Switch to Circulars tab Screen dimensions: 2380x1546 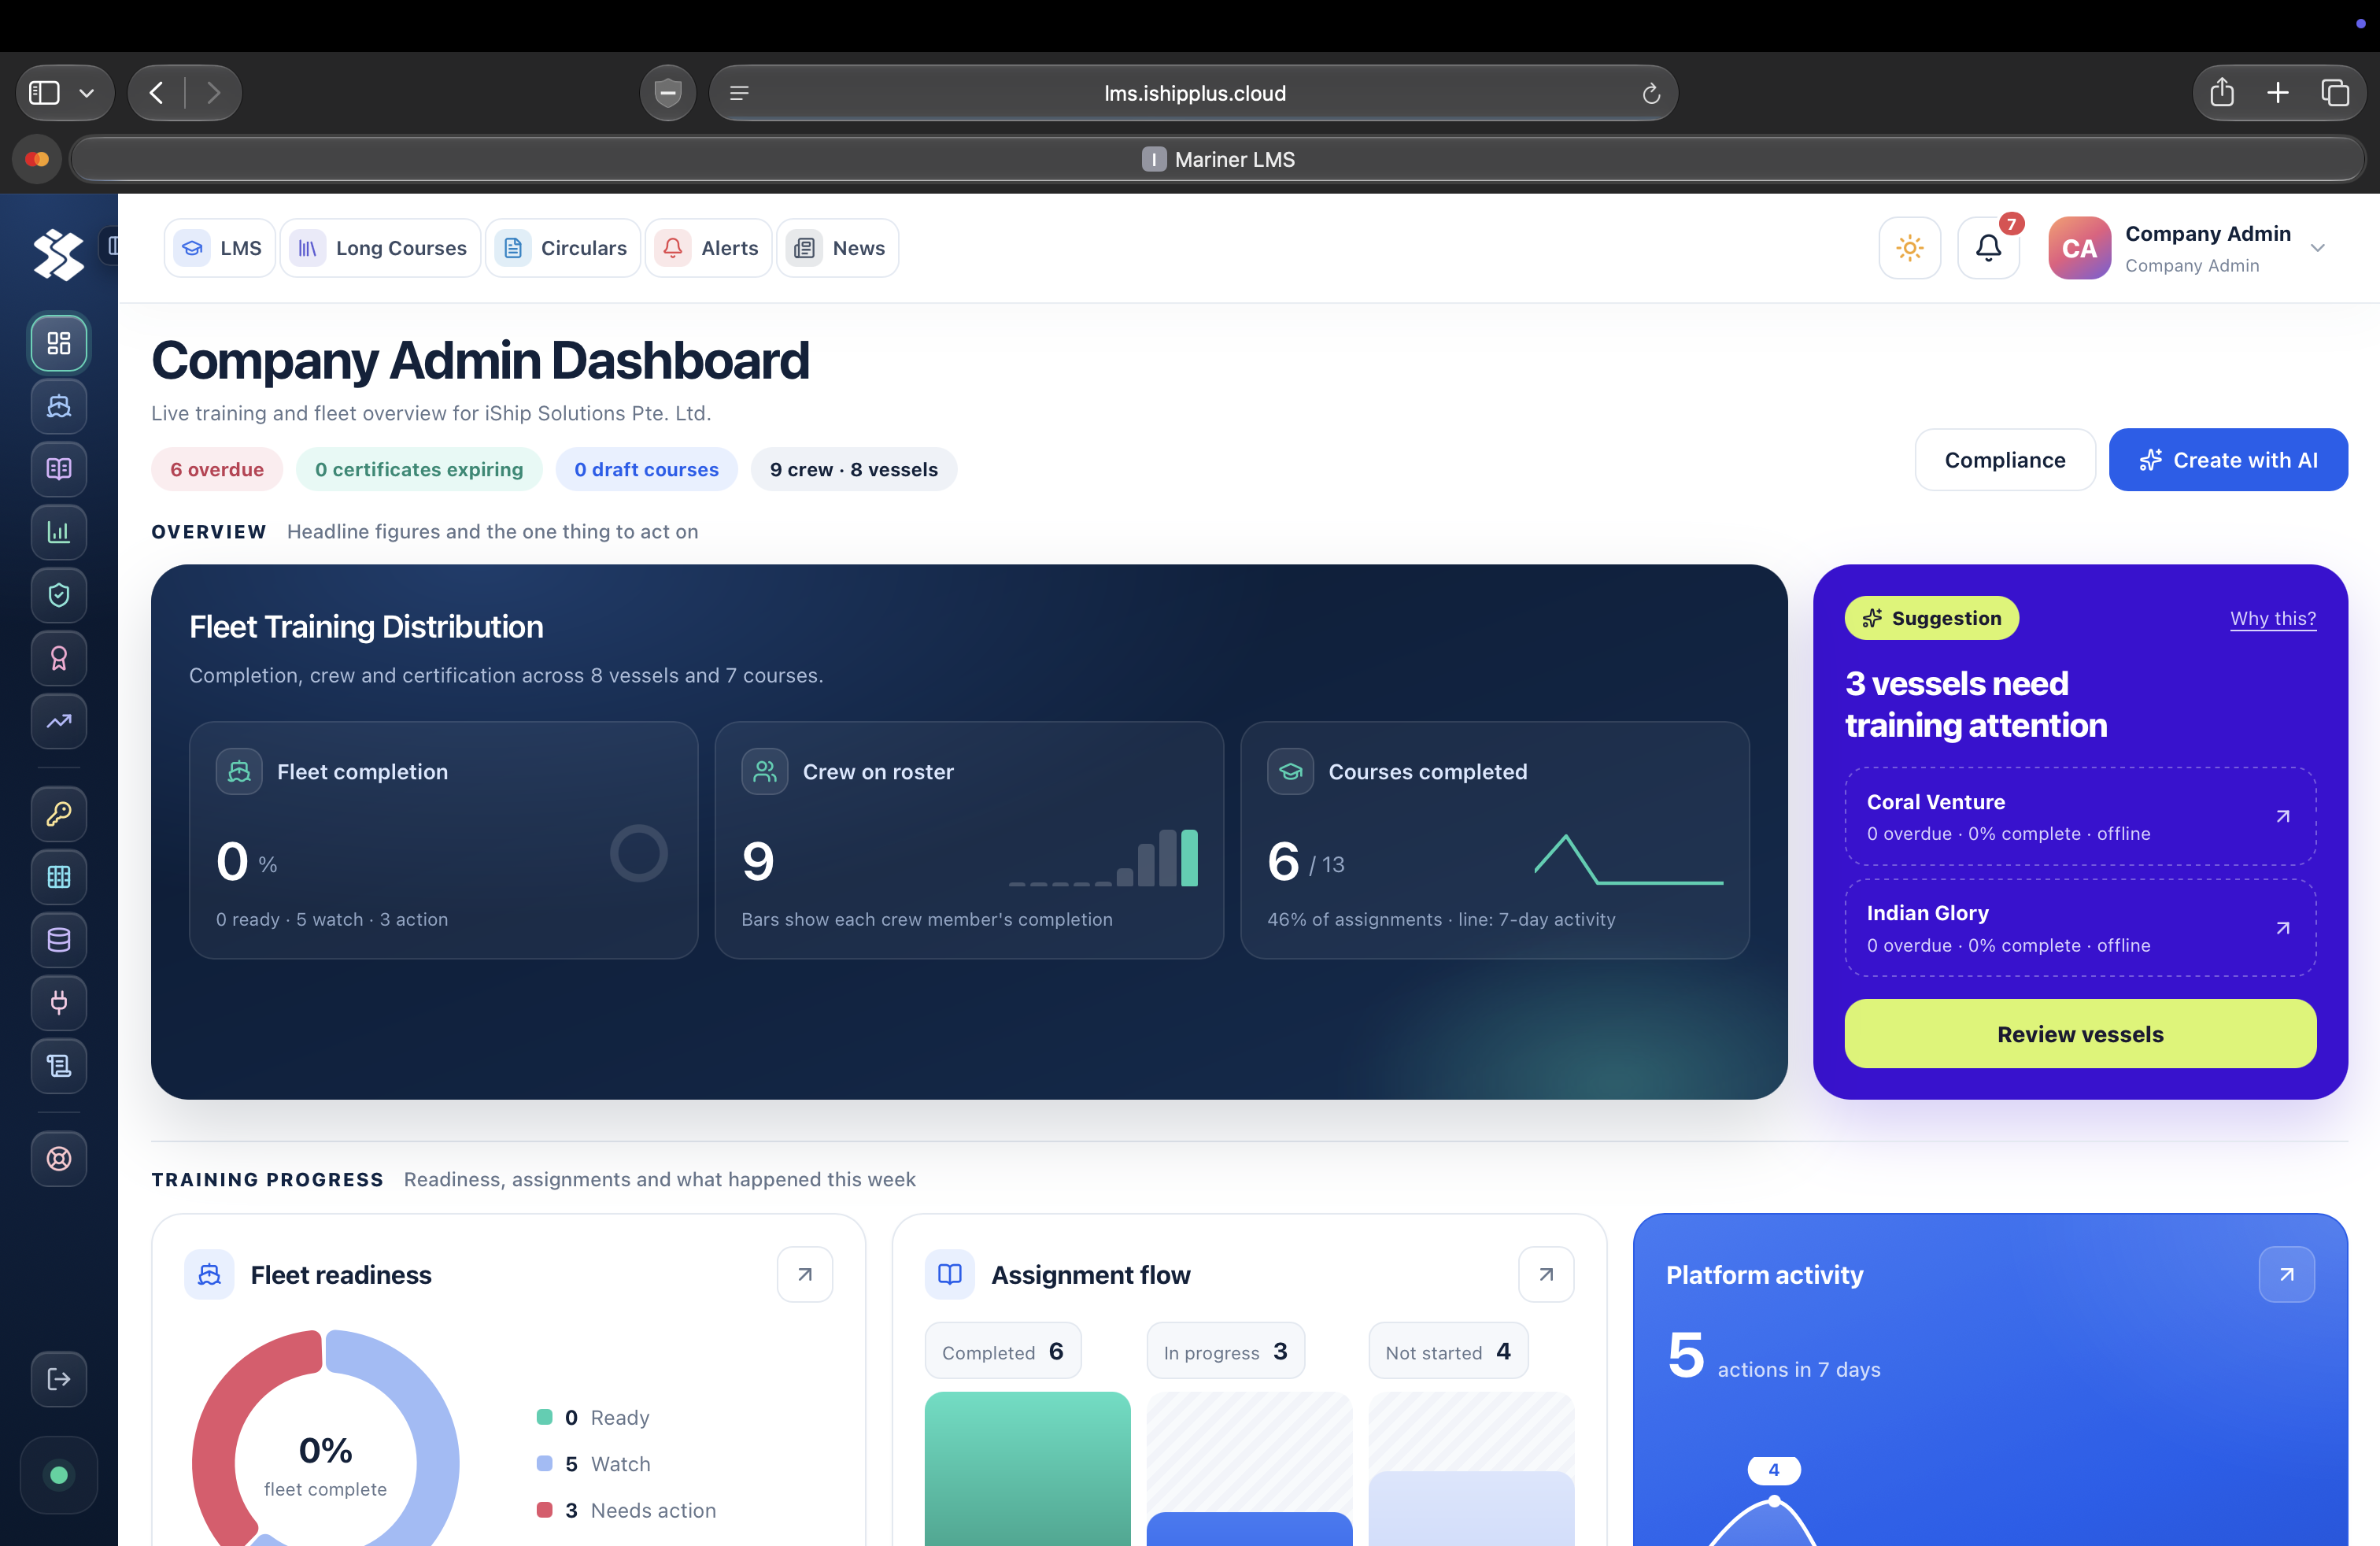coord(563,248)
